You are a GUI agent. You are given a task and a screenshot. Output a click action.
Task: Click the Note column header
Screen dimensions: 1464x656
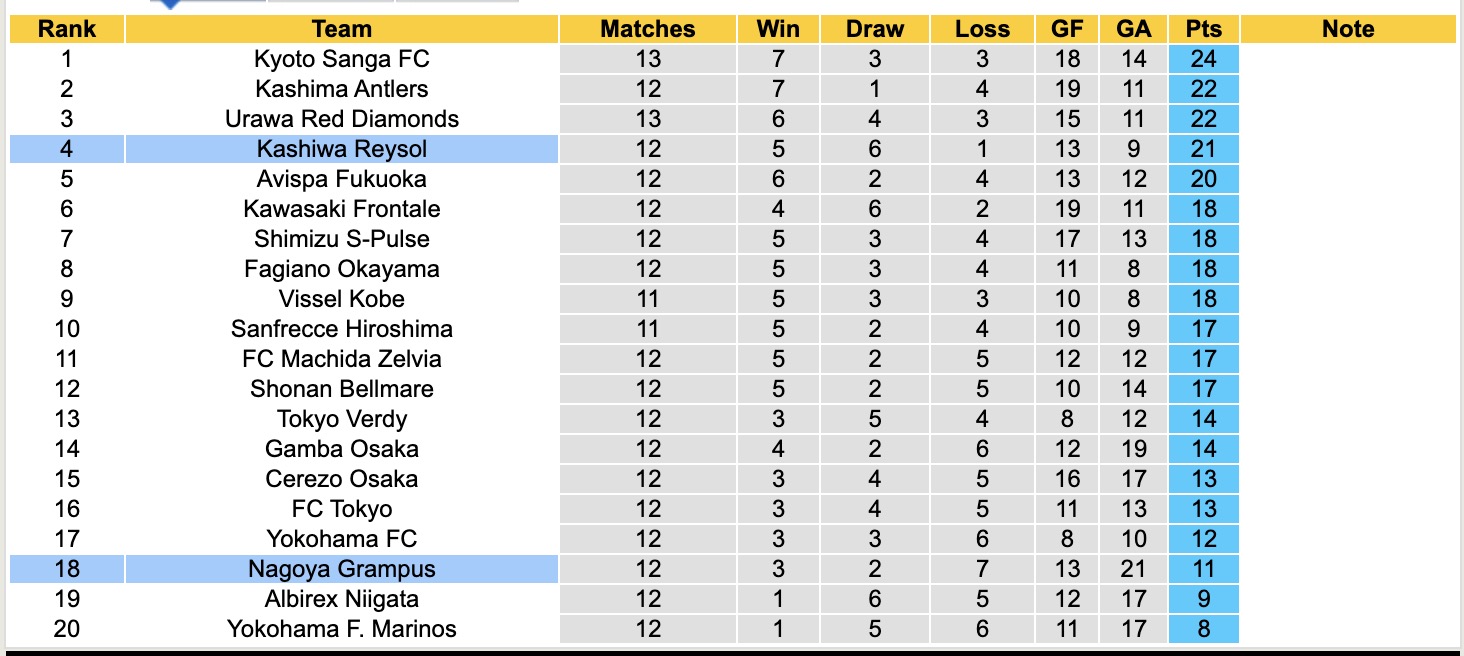[x=1348, y=29]
